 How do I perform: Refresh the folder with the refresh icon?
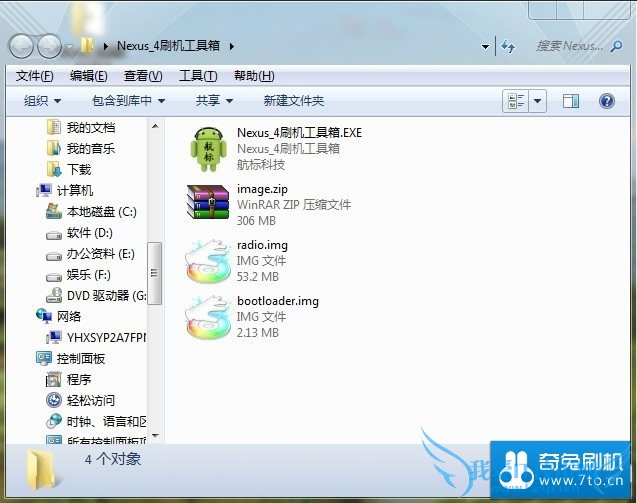(508, 46)
